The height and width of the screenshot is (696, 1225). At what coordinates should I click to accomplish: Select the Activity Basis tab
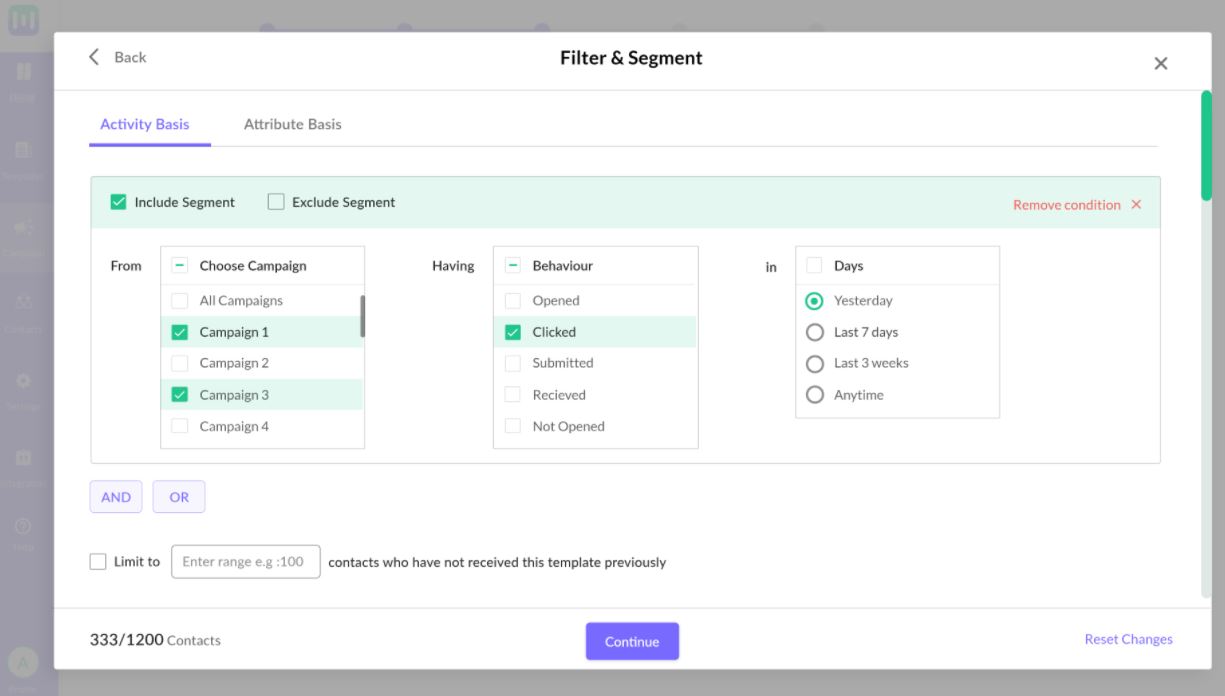click(x=145, y=124)
